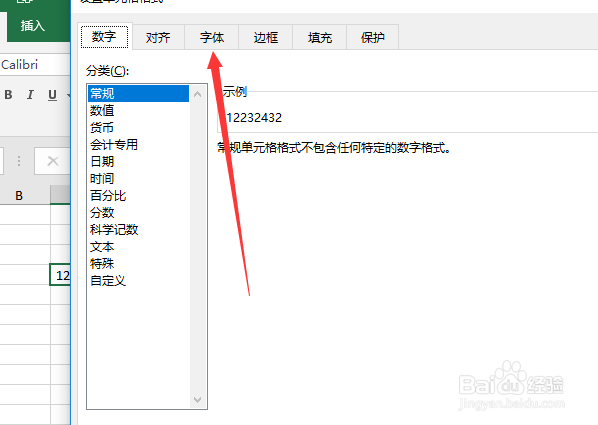Toggle Italic in Excel ribbon

click(x=30, y=95)
